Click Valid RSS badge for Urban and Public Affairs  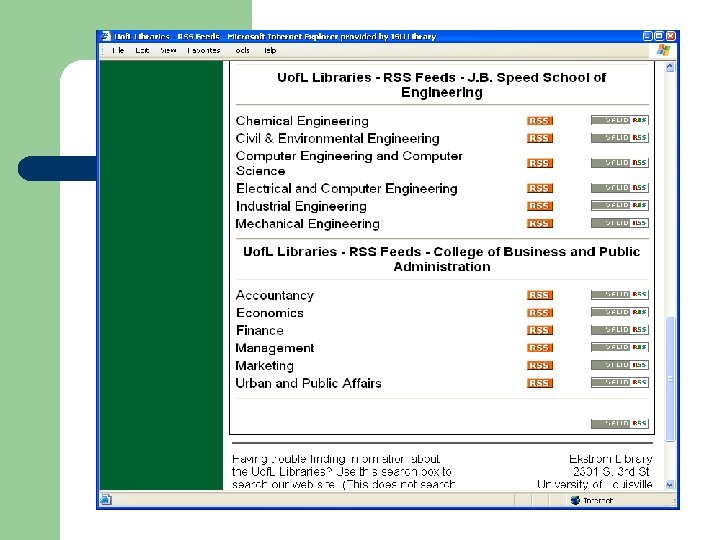click(619, 382)
